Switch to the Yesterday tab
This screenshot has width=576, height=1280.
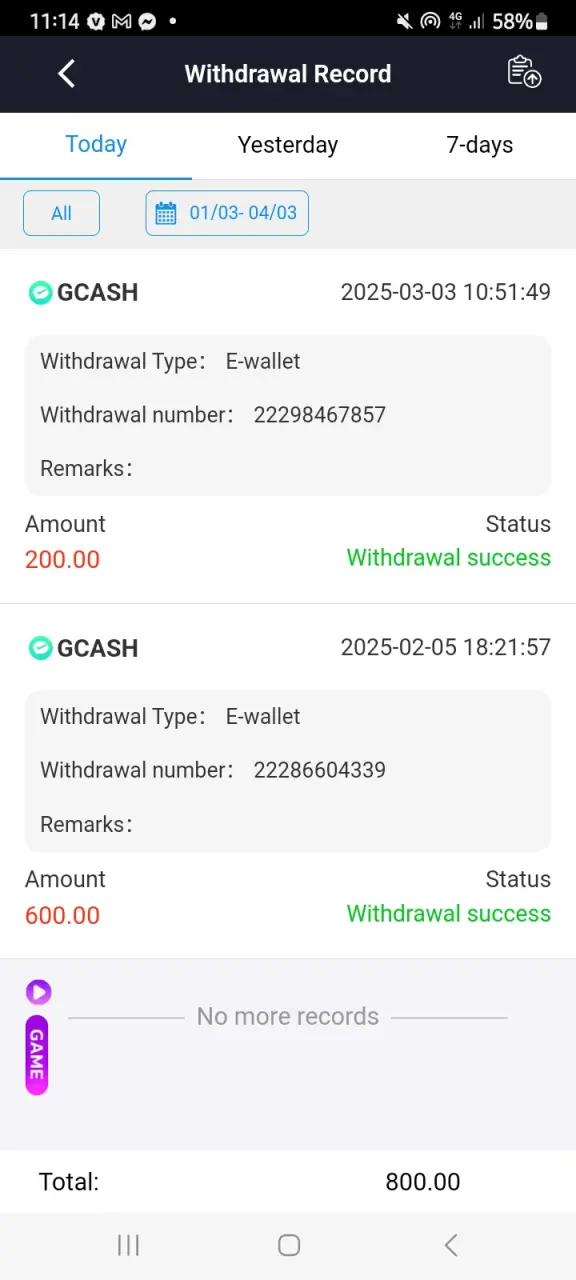click(x=288, y=145)
